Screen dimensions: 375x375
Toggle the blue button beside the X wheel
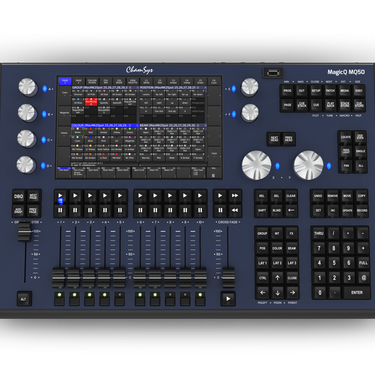(x=277, y=166)
